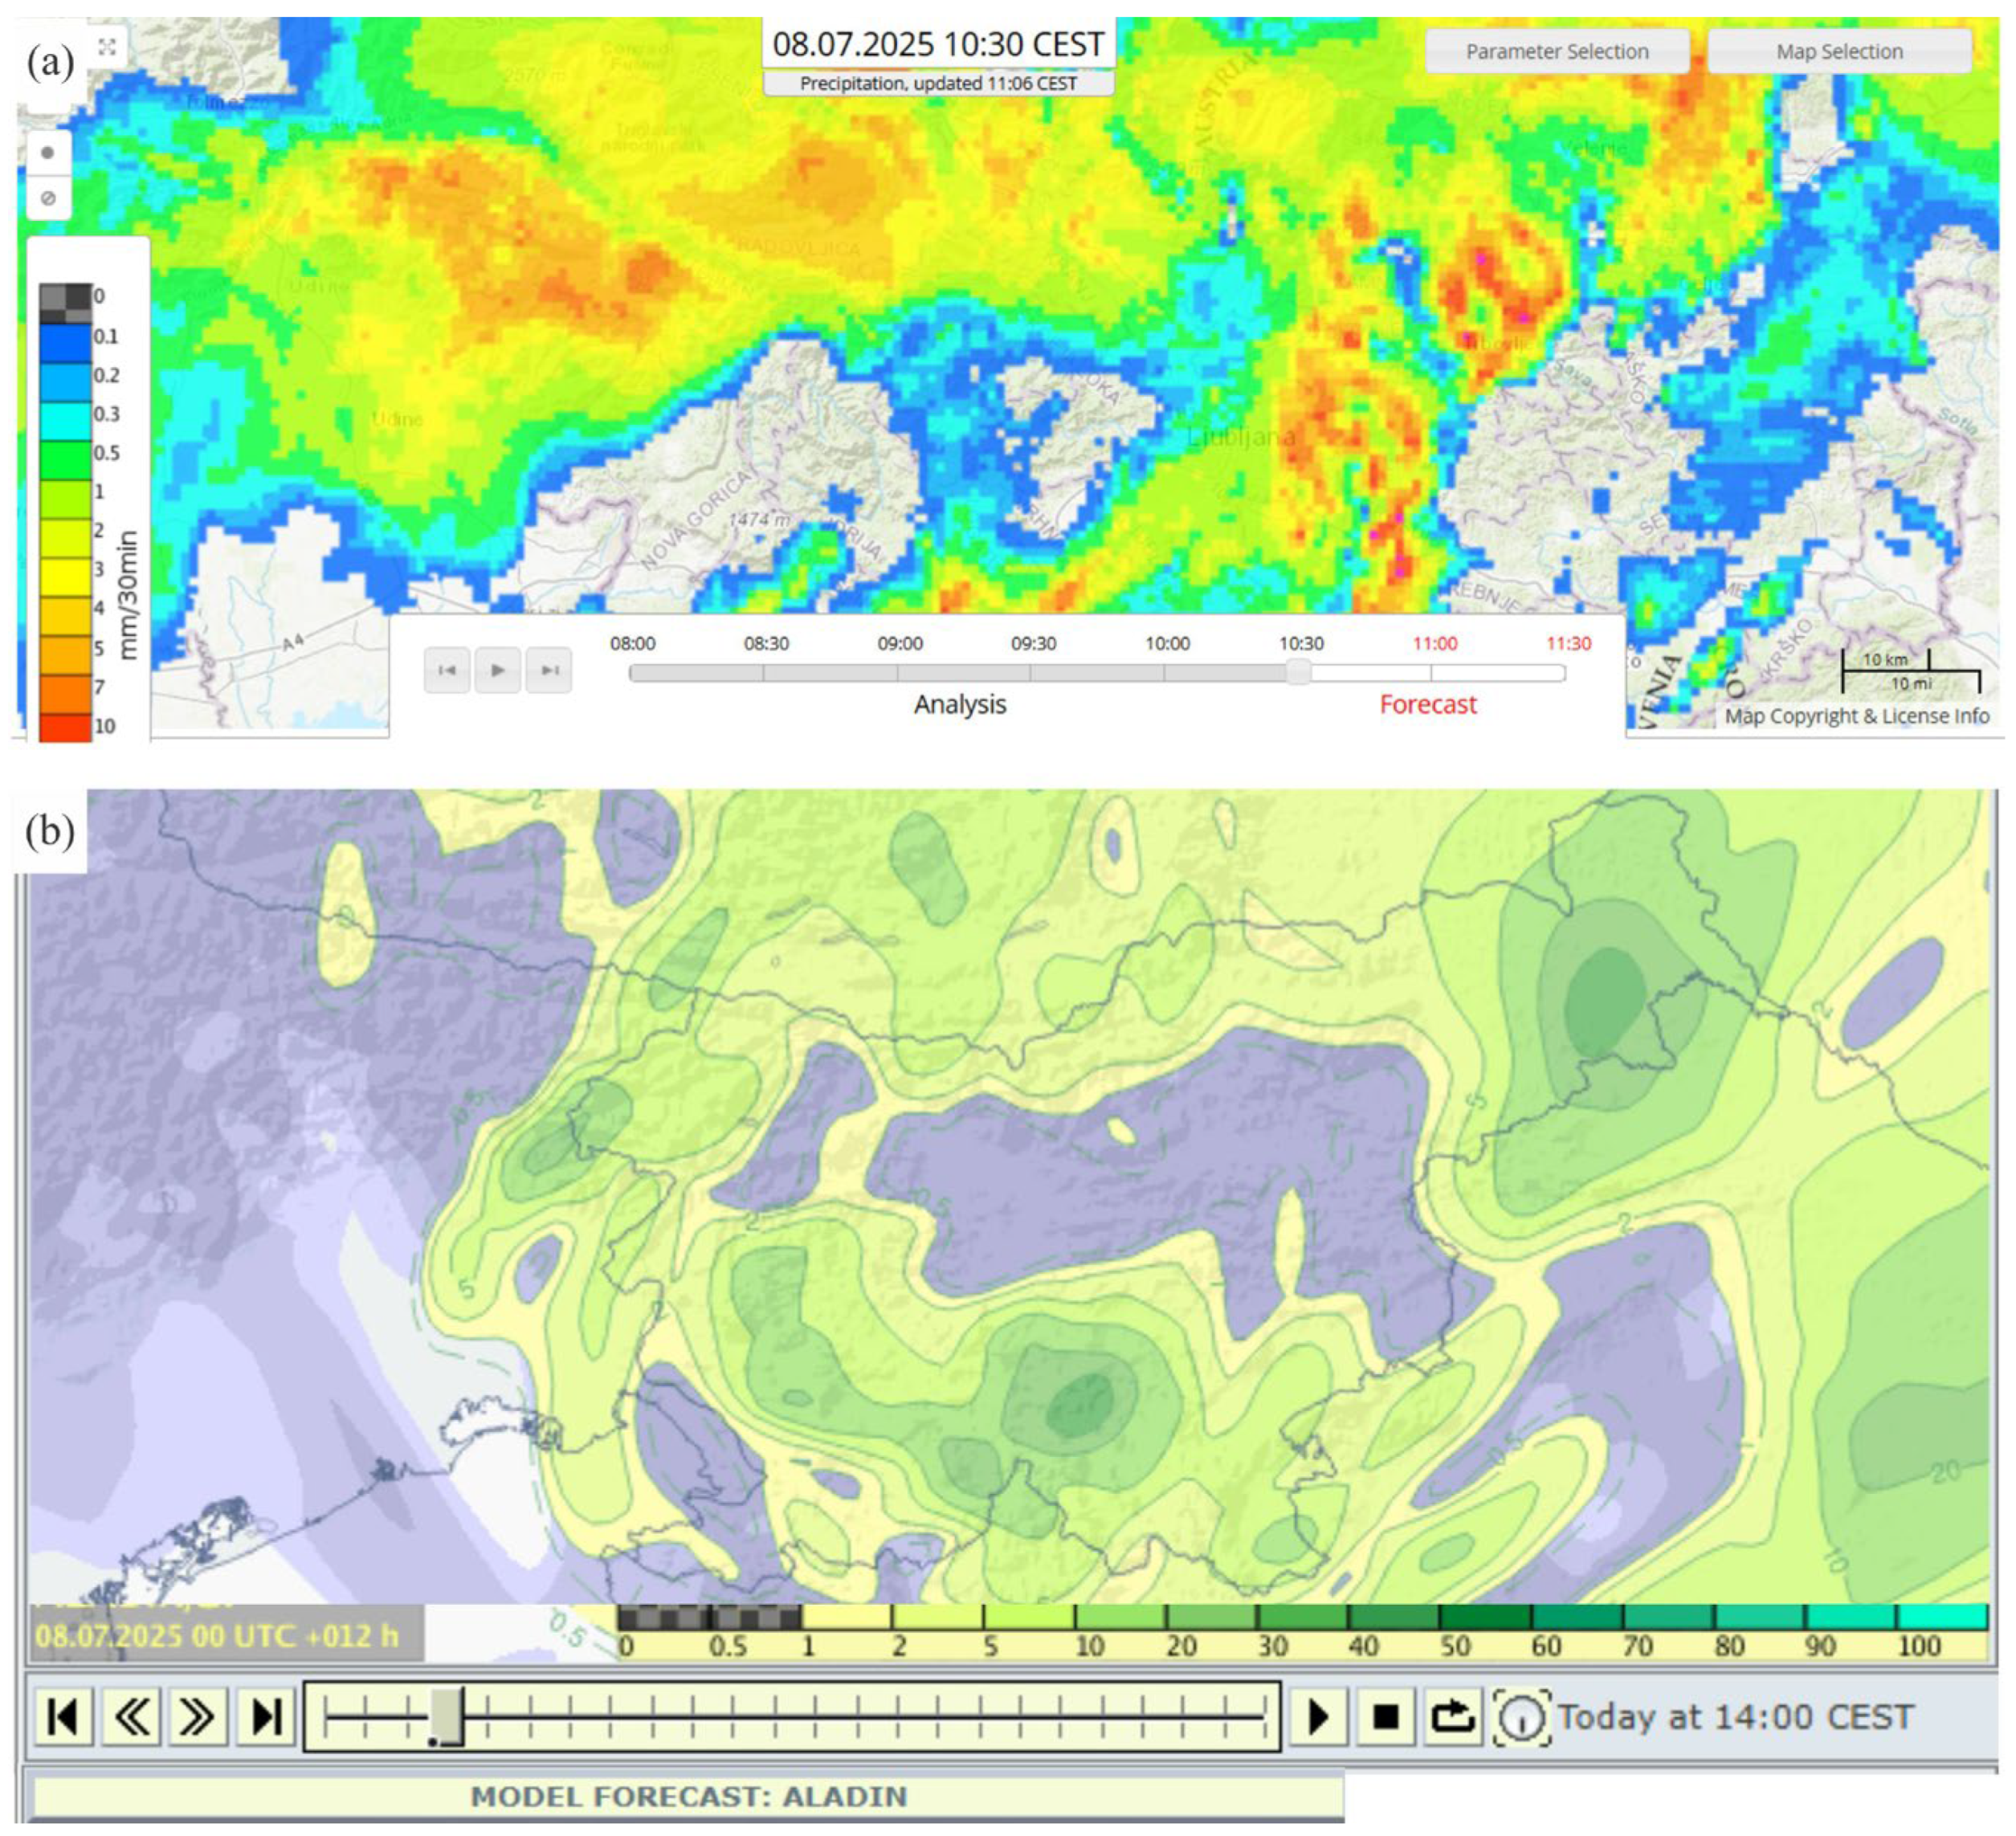2016x1836 pixels.
Task: Click the ALADIN forecast timeline slider thumb
Action: [447, 1717]
